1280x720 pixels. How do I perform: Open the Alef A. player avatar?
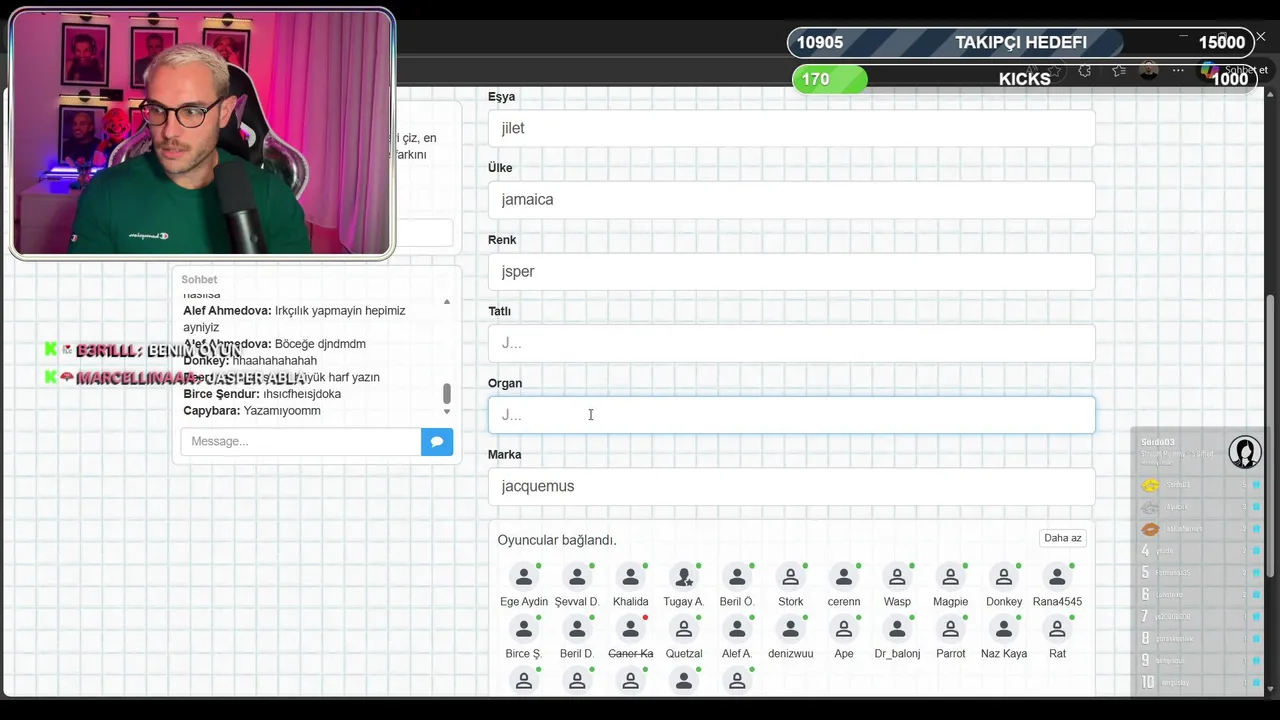pyautogui.click(x=737, y=629)
